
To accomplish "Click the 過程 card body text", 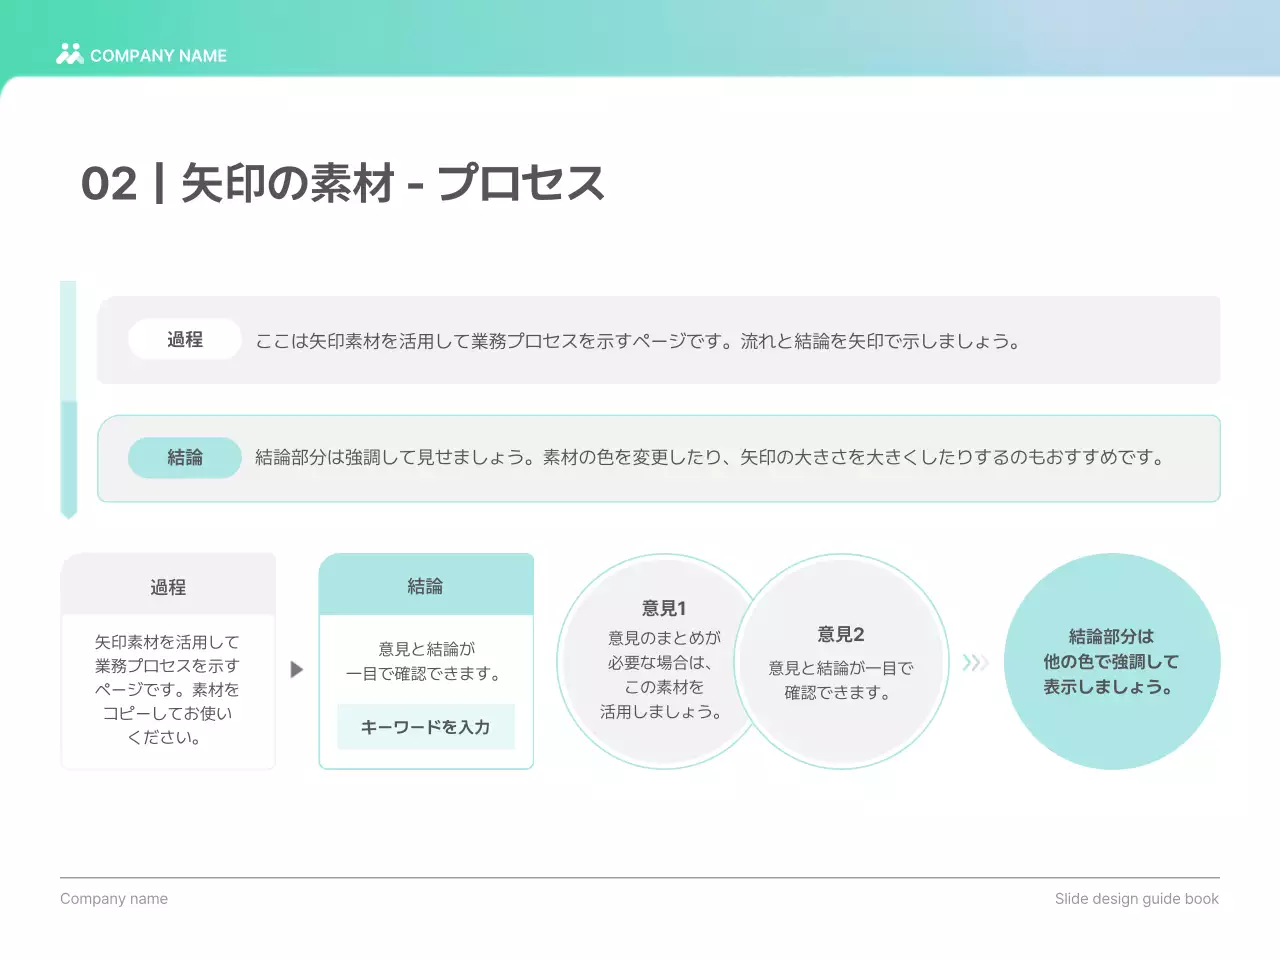I will pyautogui.click(x=168, y=690).
